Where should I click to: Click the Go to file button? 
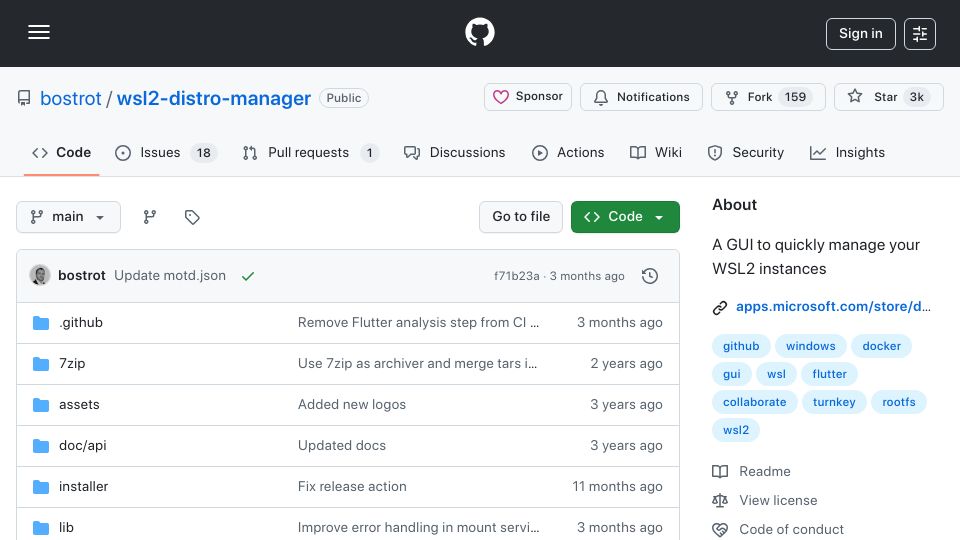point(521,217)
